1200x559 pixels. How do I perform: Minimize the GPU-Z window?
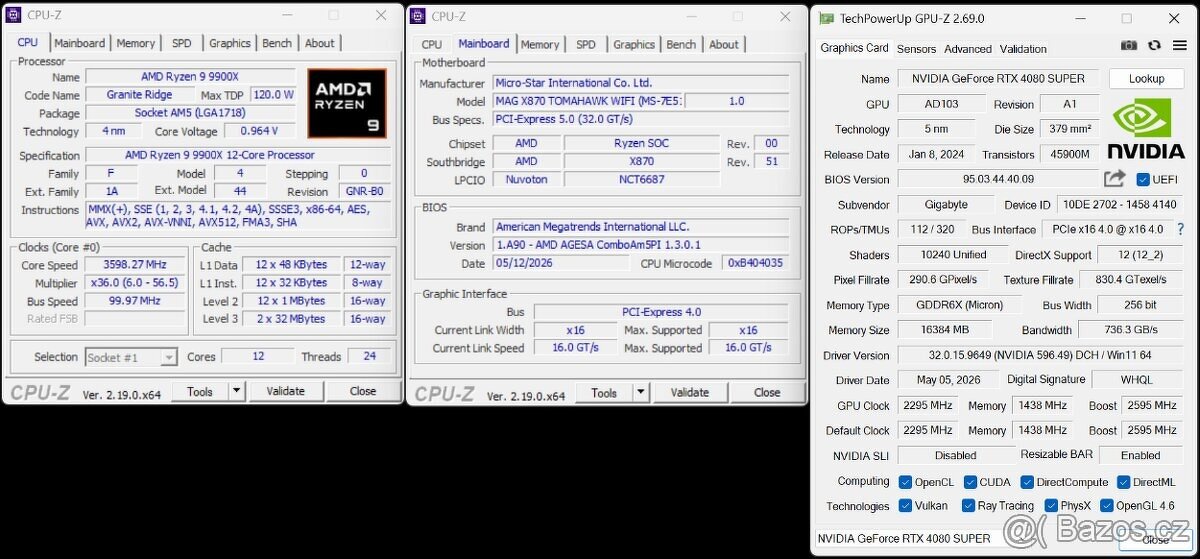[x=1081, y=18]
